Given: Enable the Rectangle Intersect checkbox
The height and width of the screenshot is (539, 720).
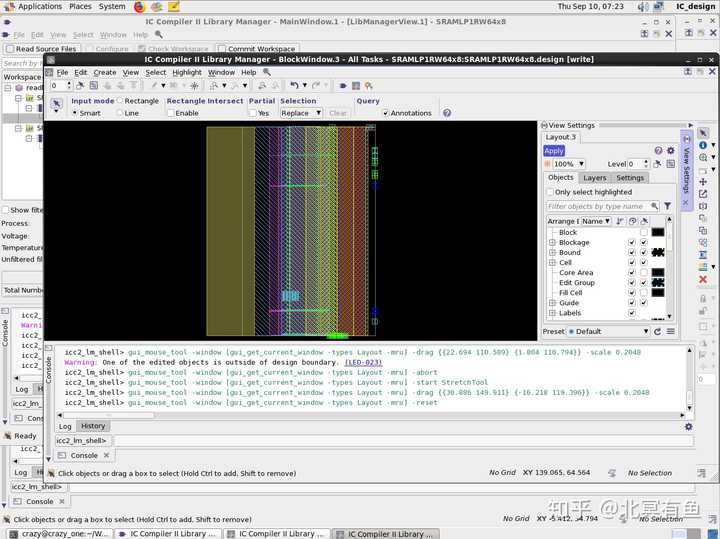Looking at the screenshot, I should 171,113.
